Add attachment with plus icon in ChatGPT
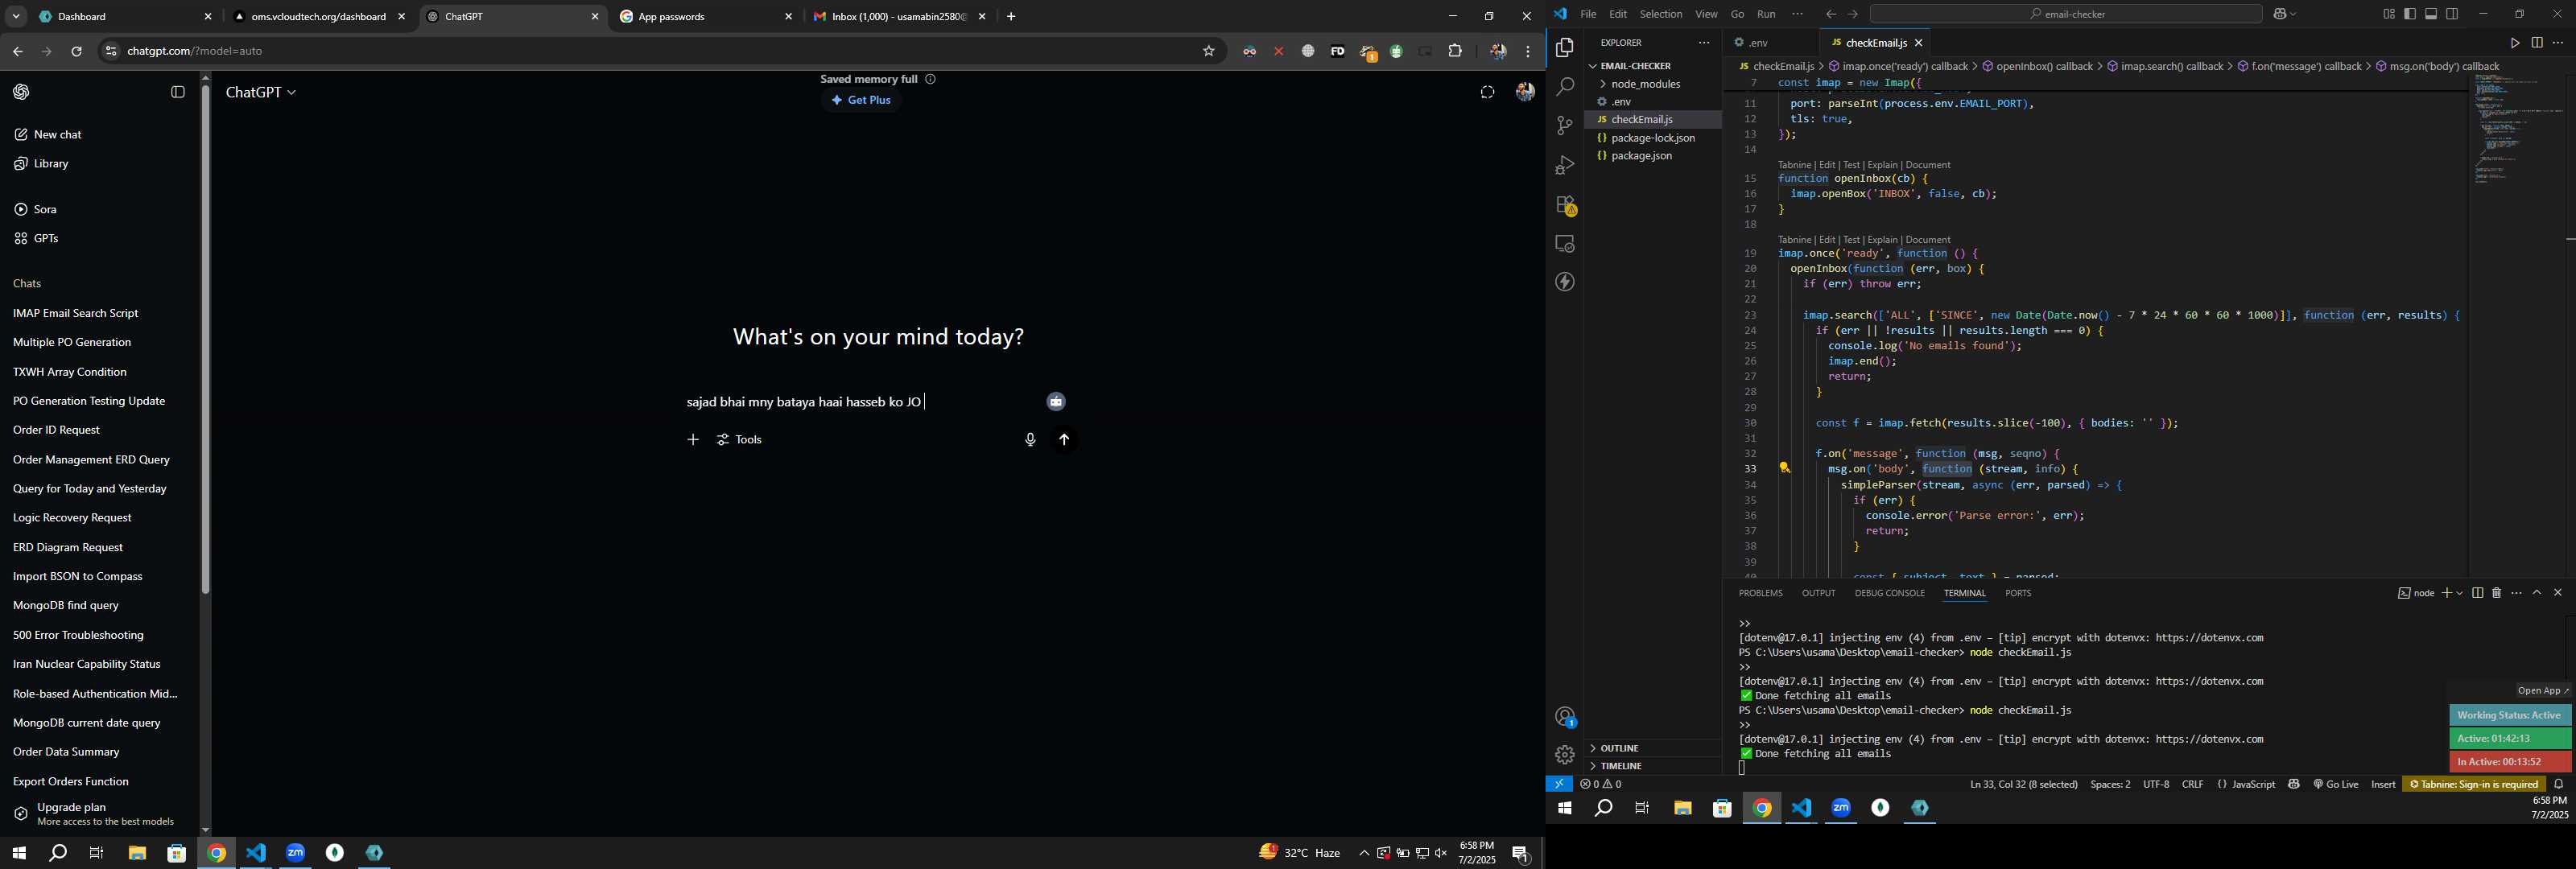The image size is (2576, 869). click(x=692, y=440)
